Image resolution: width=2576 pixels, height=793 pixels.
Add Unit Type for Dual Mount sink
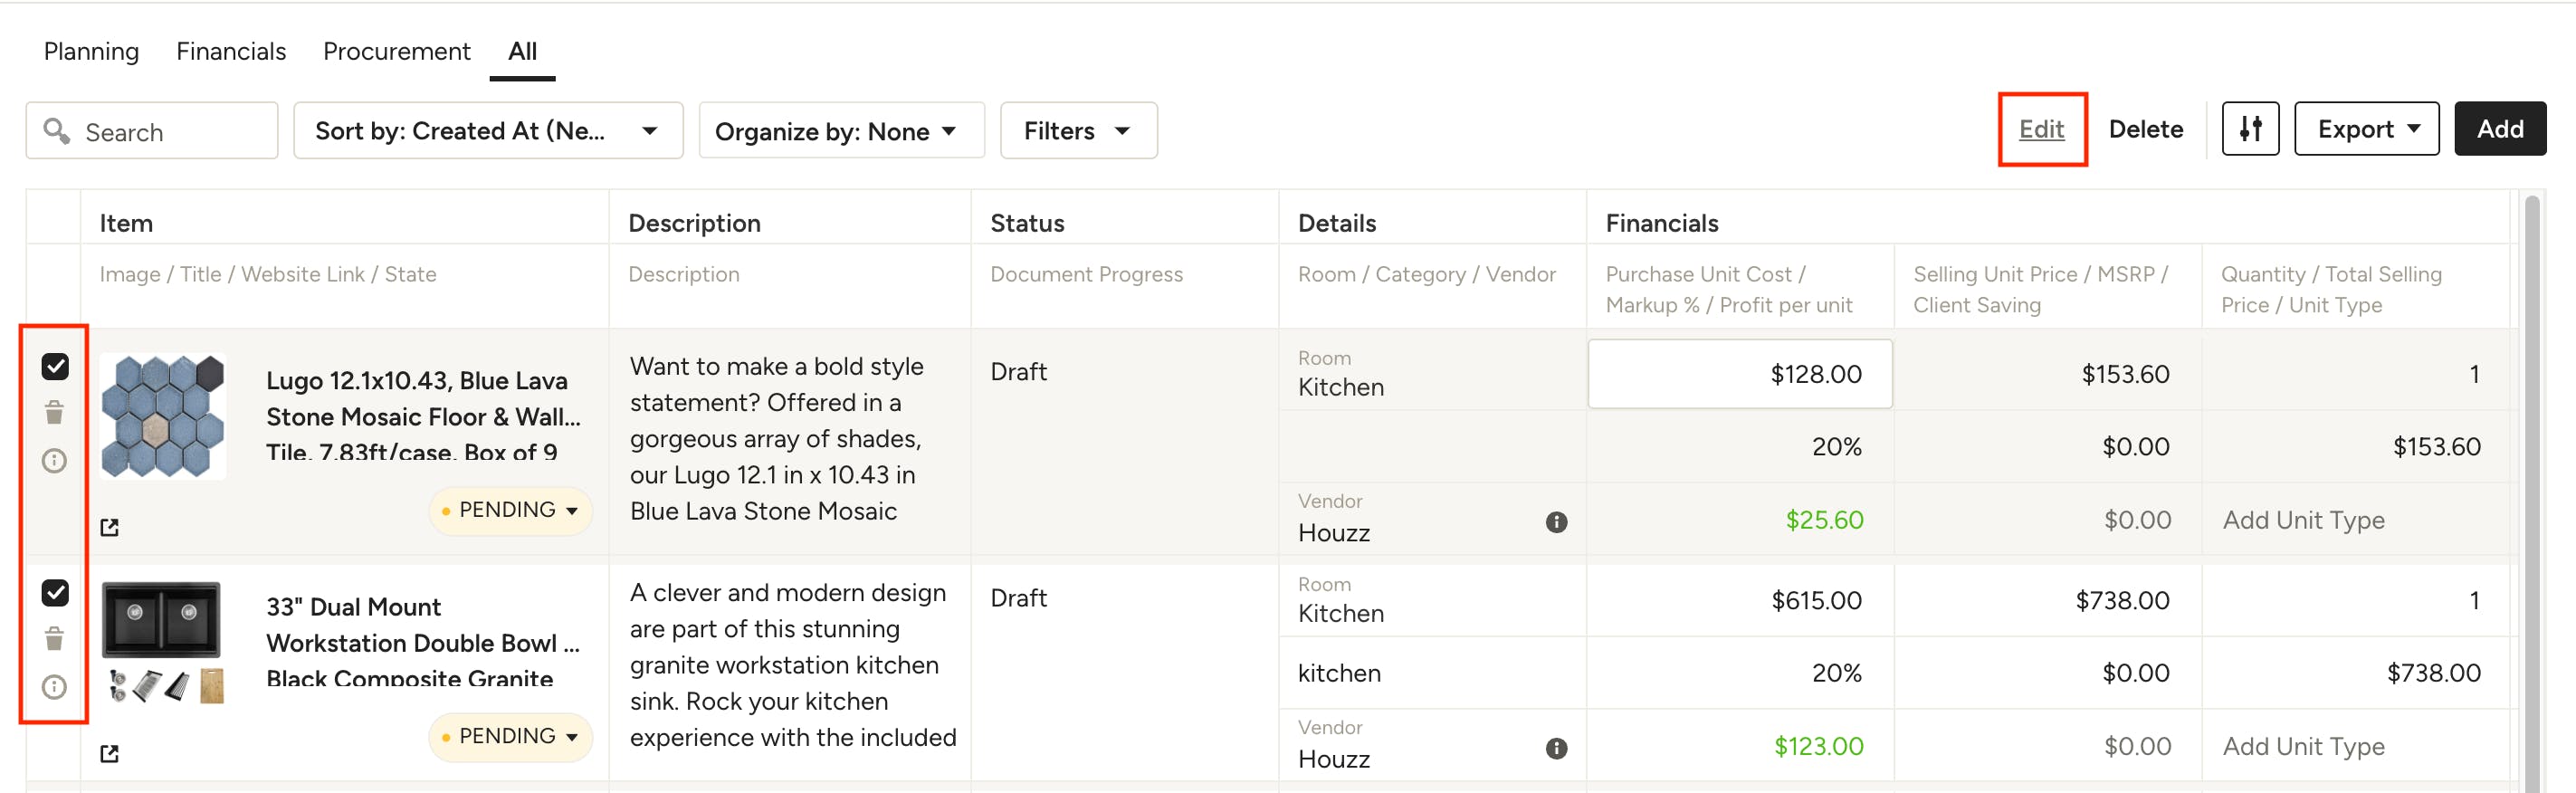pos(2303,746)
